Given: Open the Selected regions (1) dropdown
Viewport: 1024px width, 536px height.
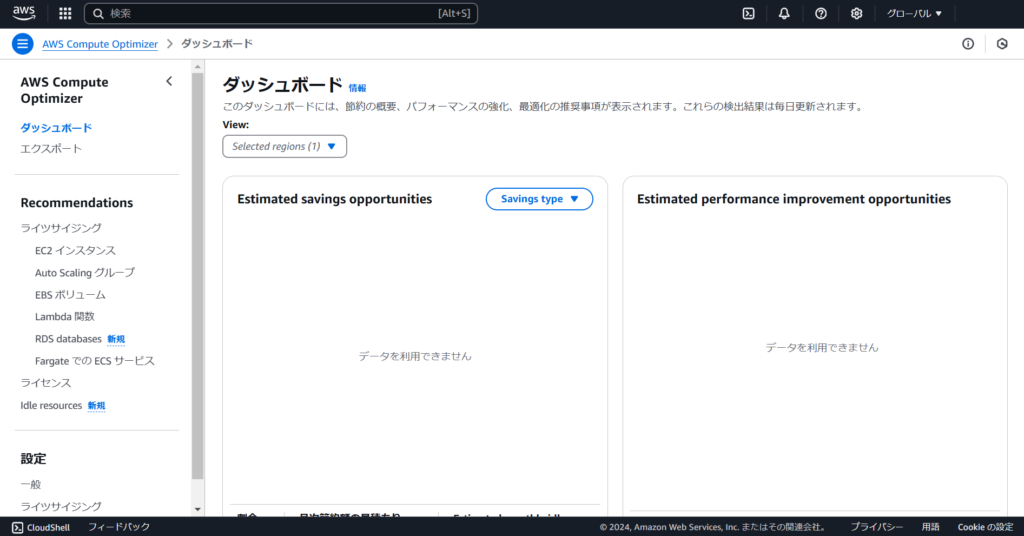Looking at the screenshot, I should coord(285,146).
